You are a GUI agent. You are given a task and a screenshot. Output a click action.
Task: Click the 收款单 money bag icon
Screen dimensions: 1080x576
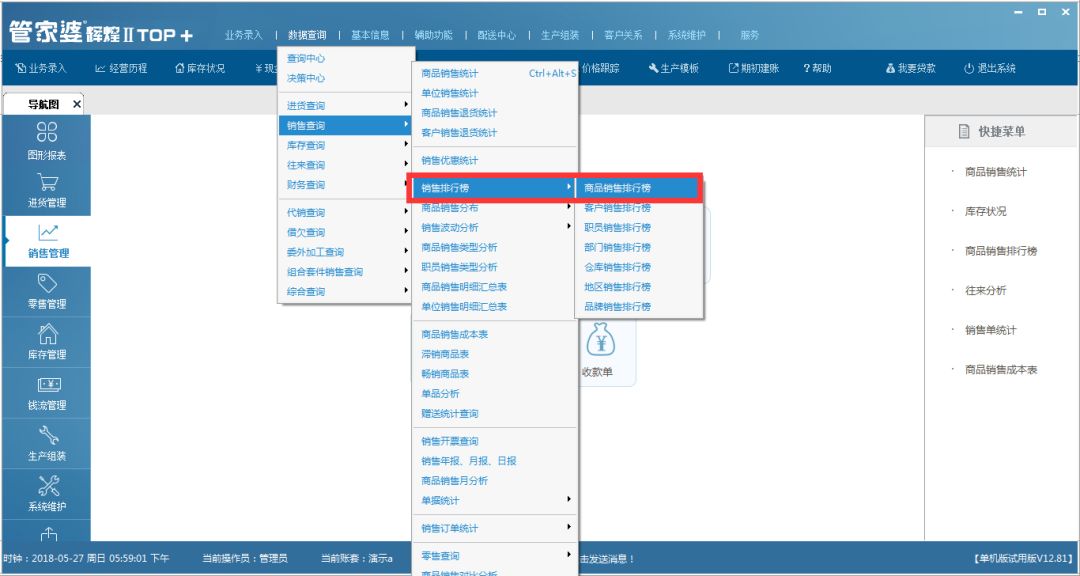click(x=598, y=343)
